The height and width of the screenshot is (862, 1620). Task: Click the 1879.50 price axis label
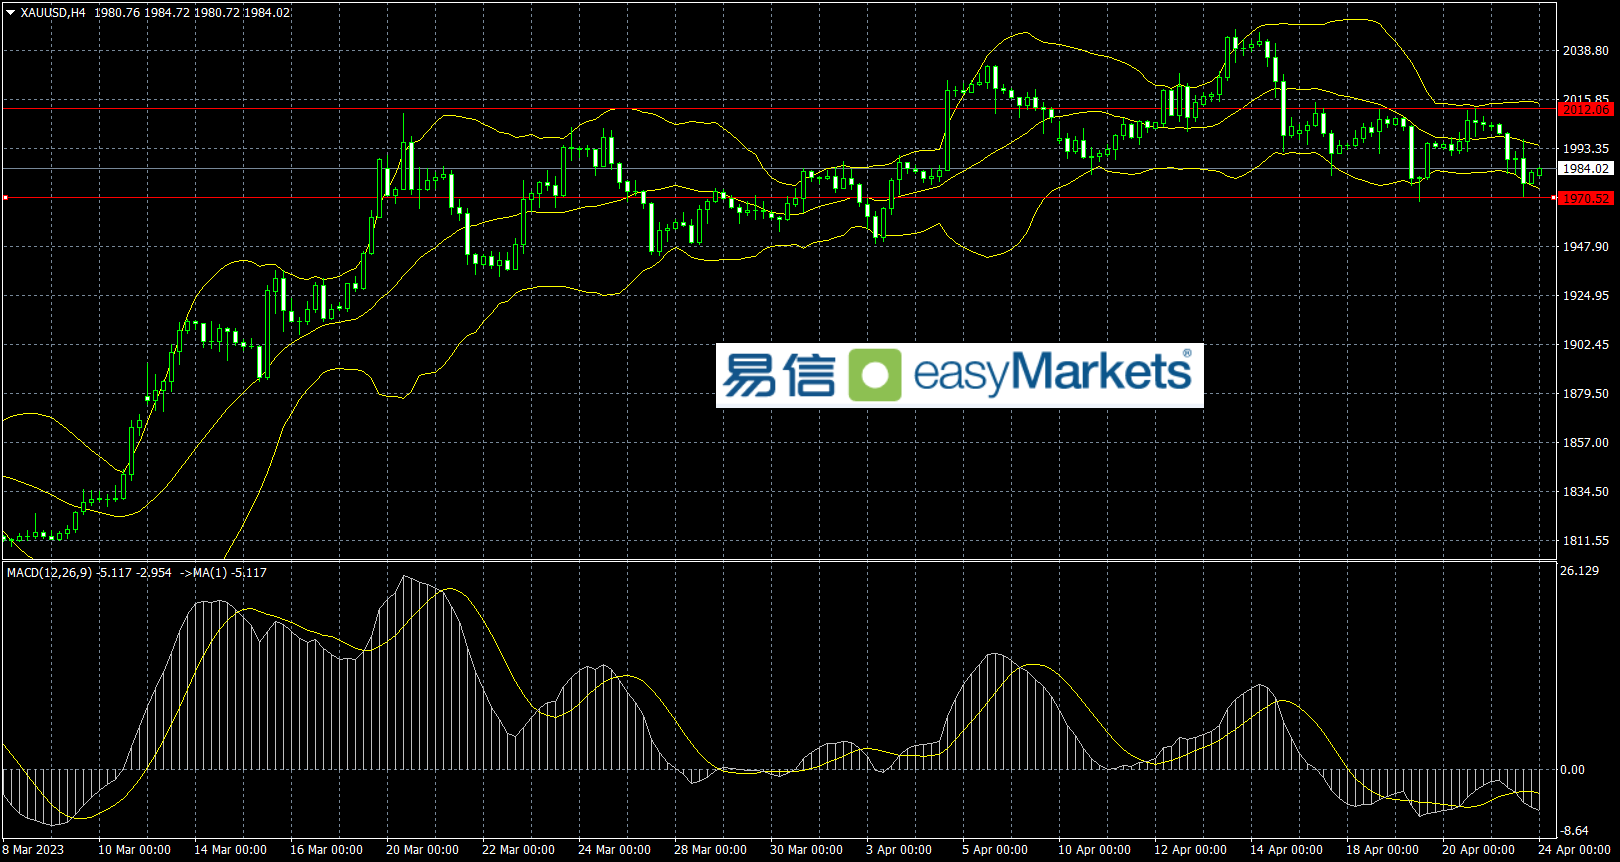(1586, 394)
